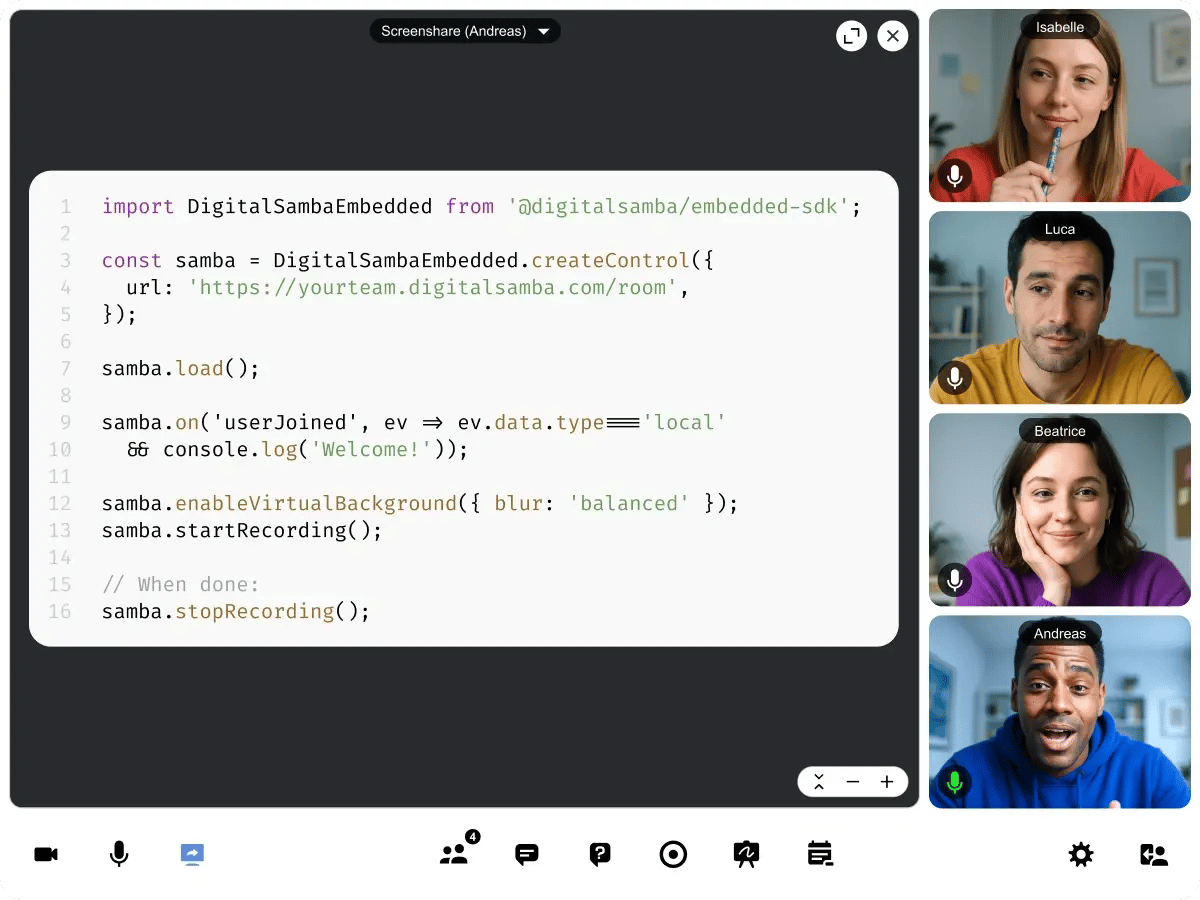
Task: Enter fullscreen for the screenshare
Action: pos(851,36)
